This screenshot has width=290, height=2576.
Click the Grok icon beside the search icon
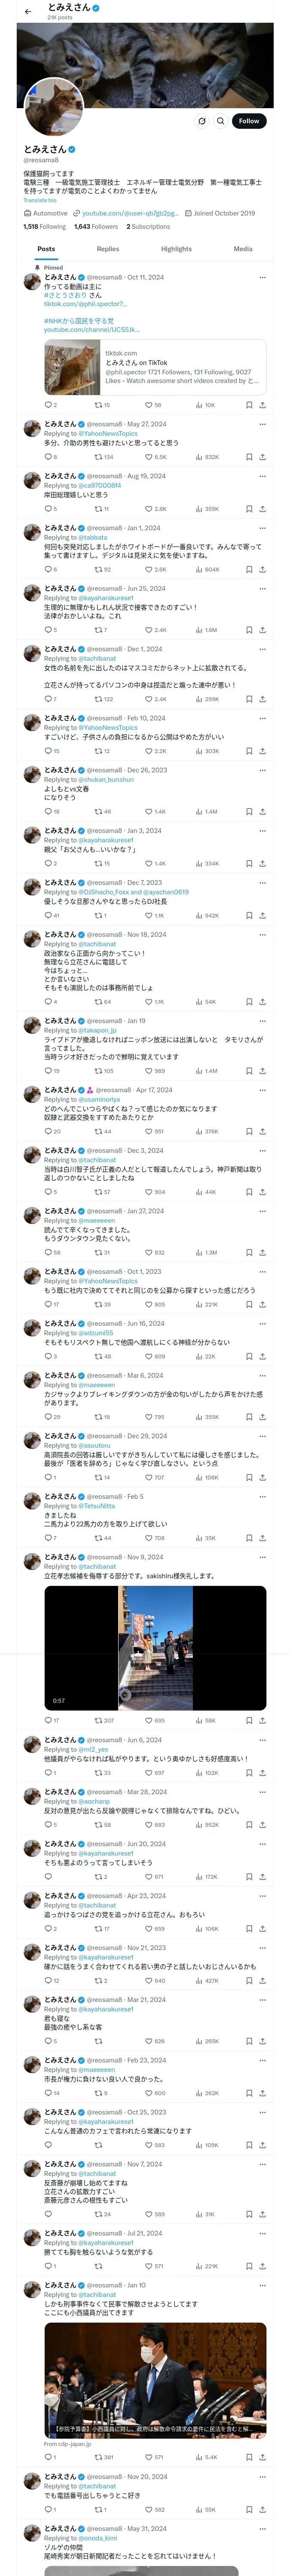tap(201, 121)
